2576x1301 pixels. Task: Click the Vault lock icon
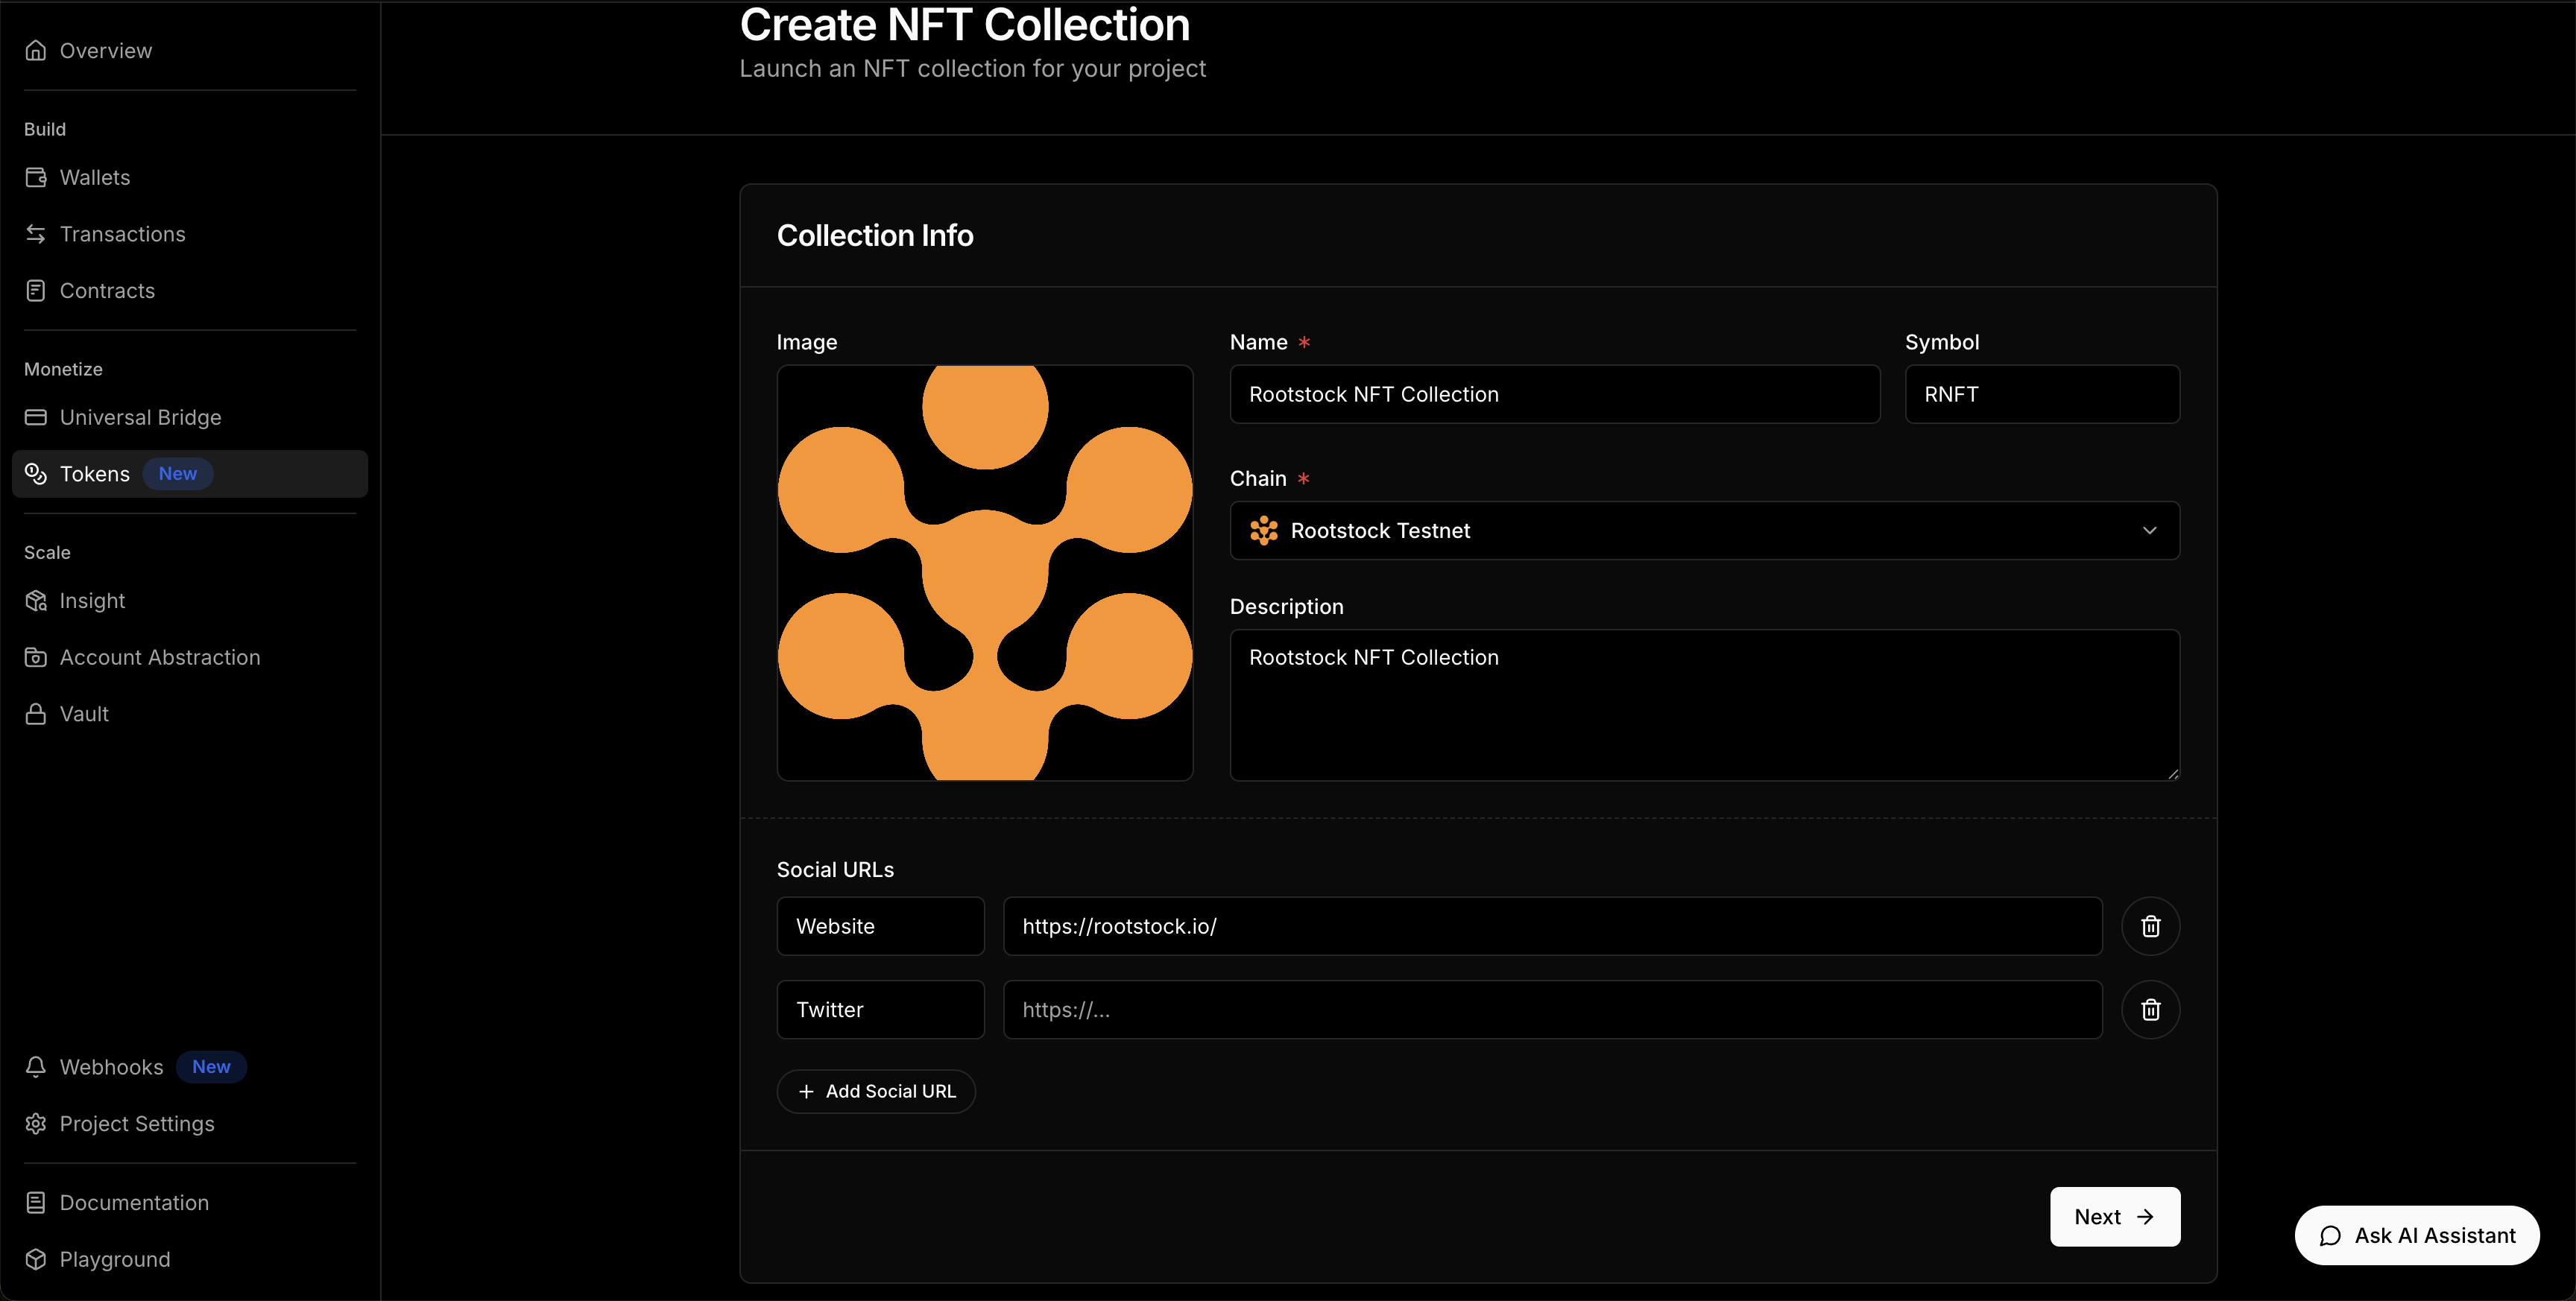click(x=36, y=713)
